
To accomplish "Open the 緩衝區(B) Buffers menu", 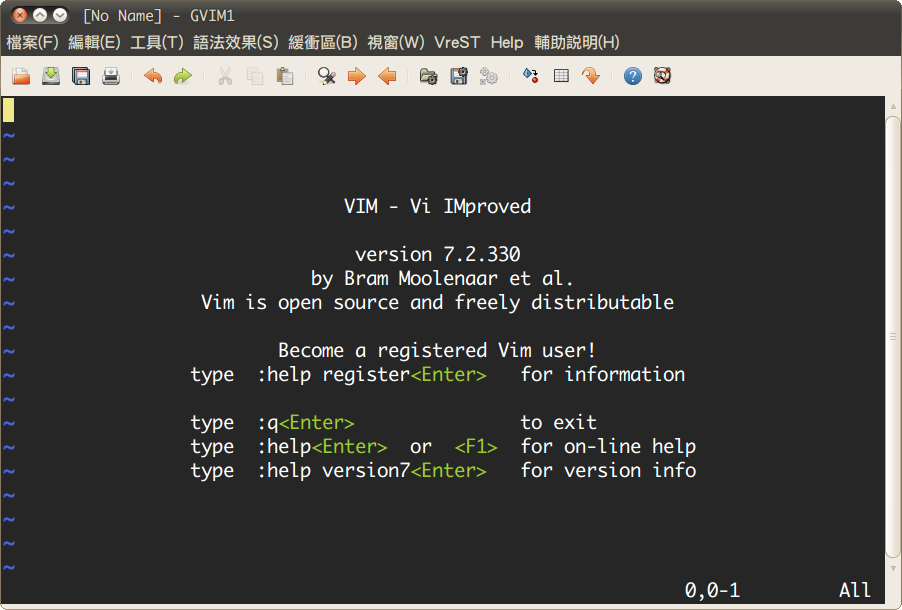I will click(323, 43).
